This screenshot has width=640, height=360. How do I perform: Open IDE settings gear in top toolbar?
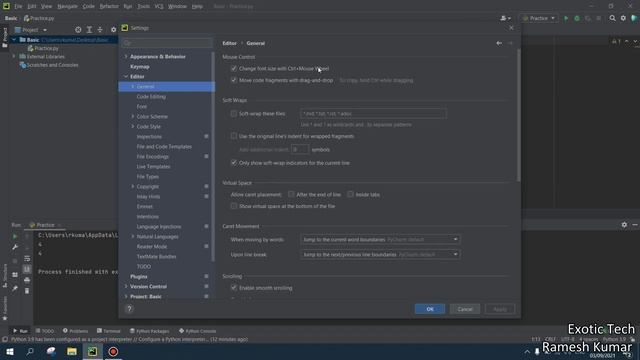(623, 18)
